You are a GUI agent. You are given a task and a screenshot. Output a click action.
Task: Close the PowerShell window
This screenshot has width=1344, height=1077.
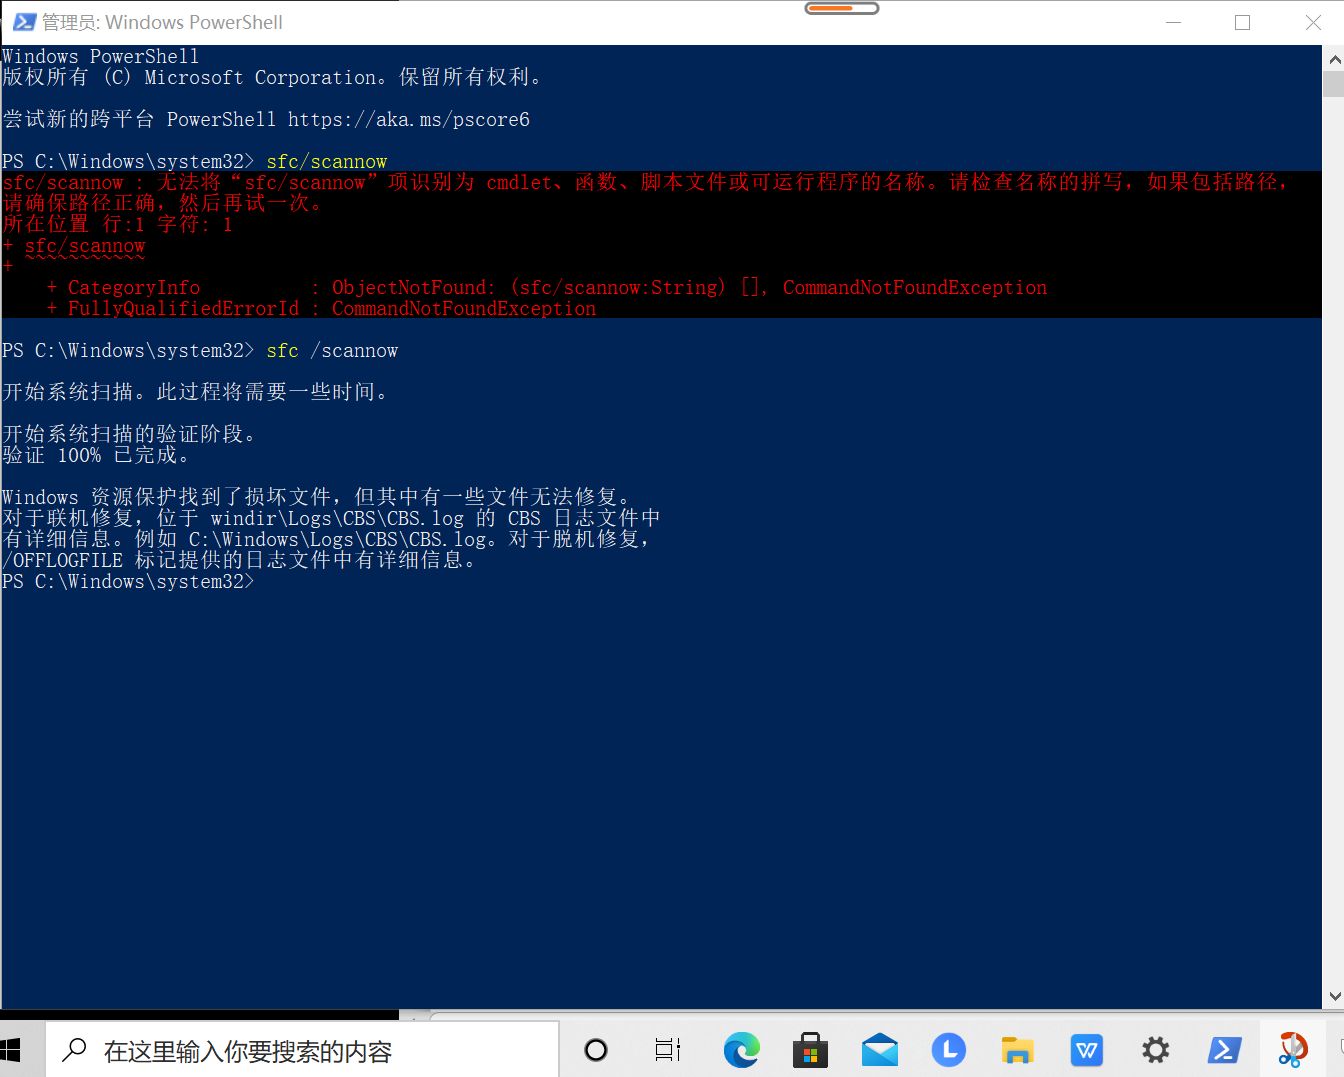1313,22
